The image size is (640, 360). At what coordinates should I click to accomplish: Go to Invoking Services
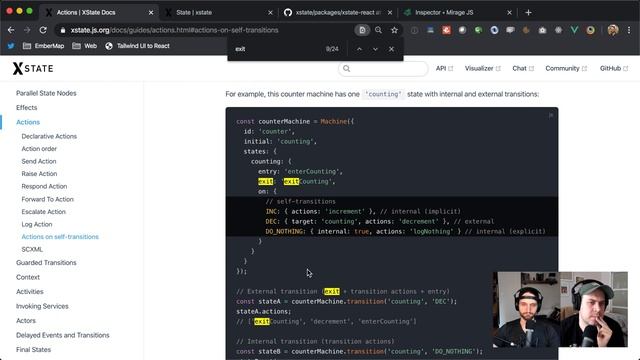pos(42,306)
